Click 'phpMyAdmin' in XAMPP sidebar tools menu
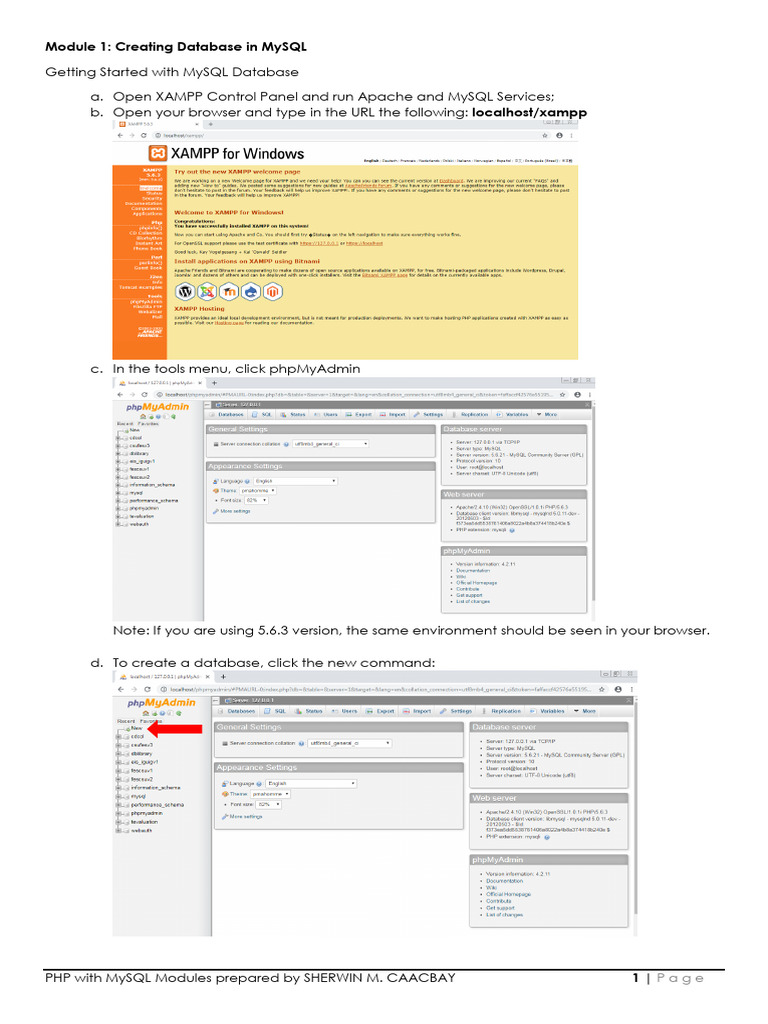 point(147,302)
